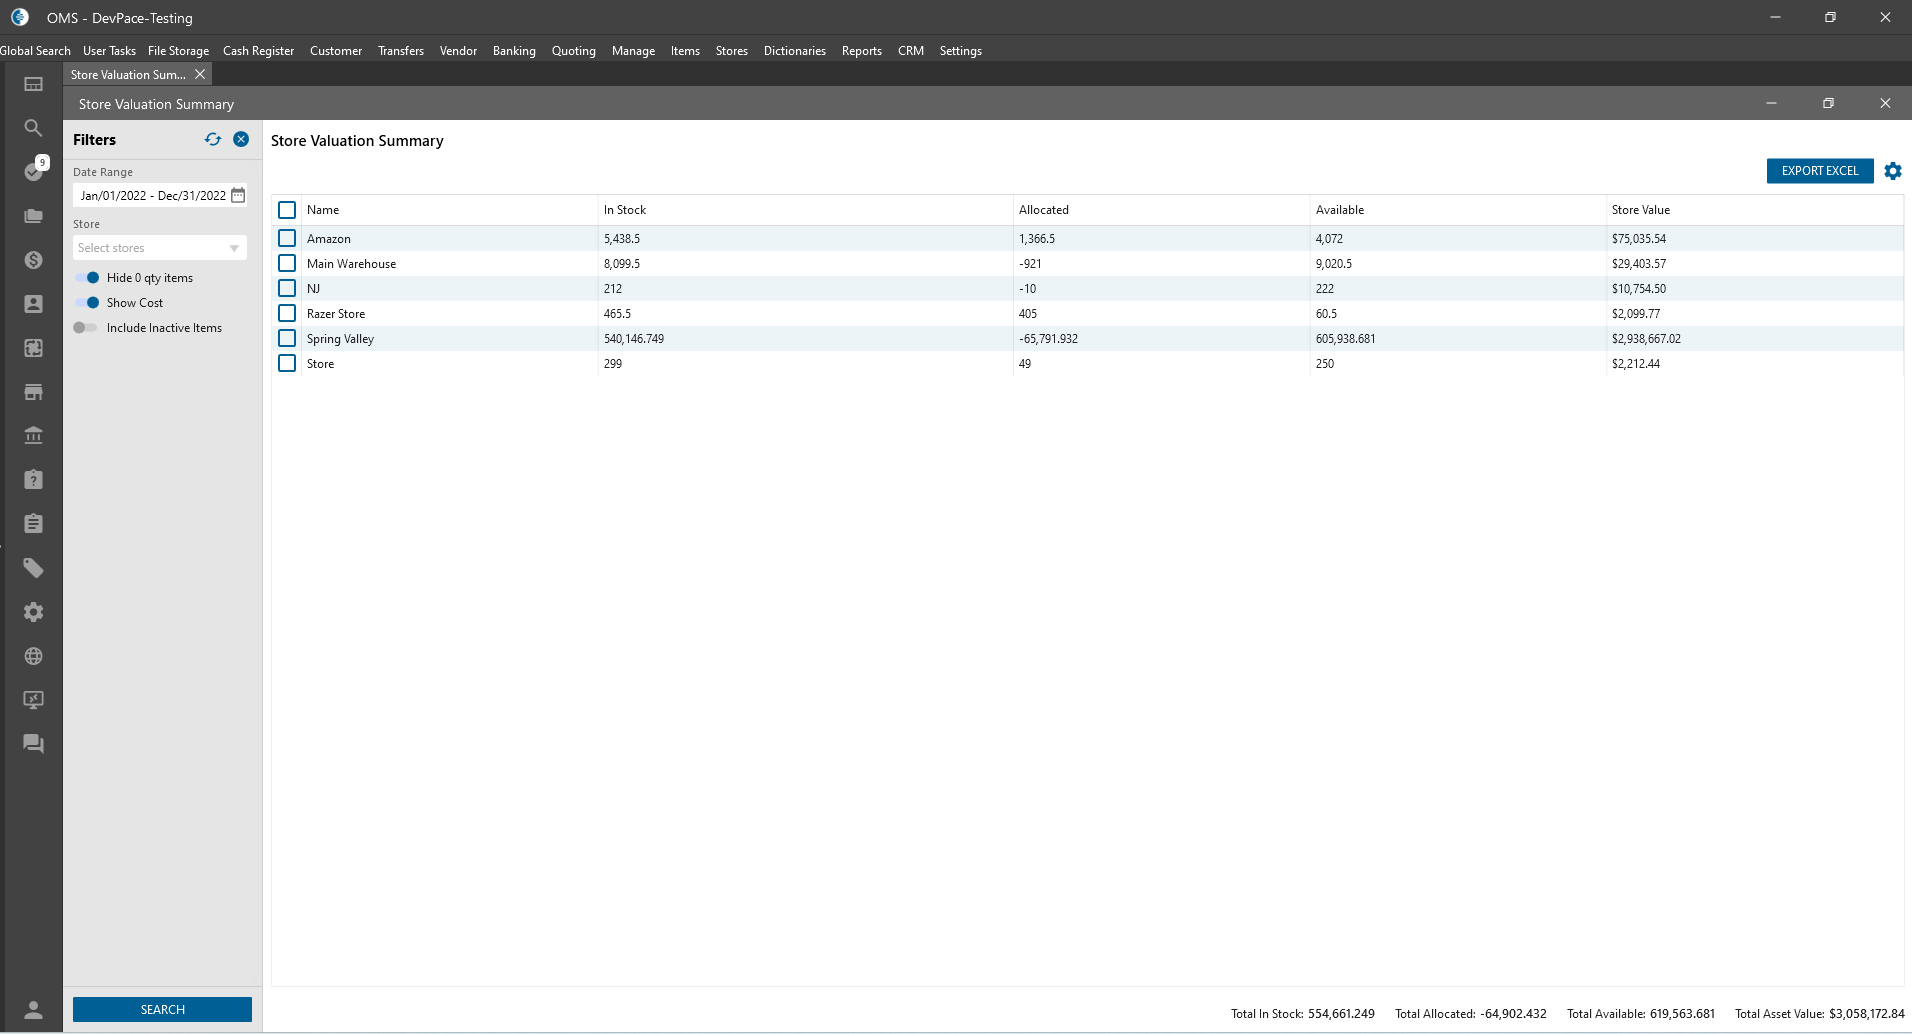
Task: Open the Vendor menu
Action: pyautogui.click(x=458, y=51)
